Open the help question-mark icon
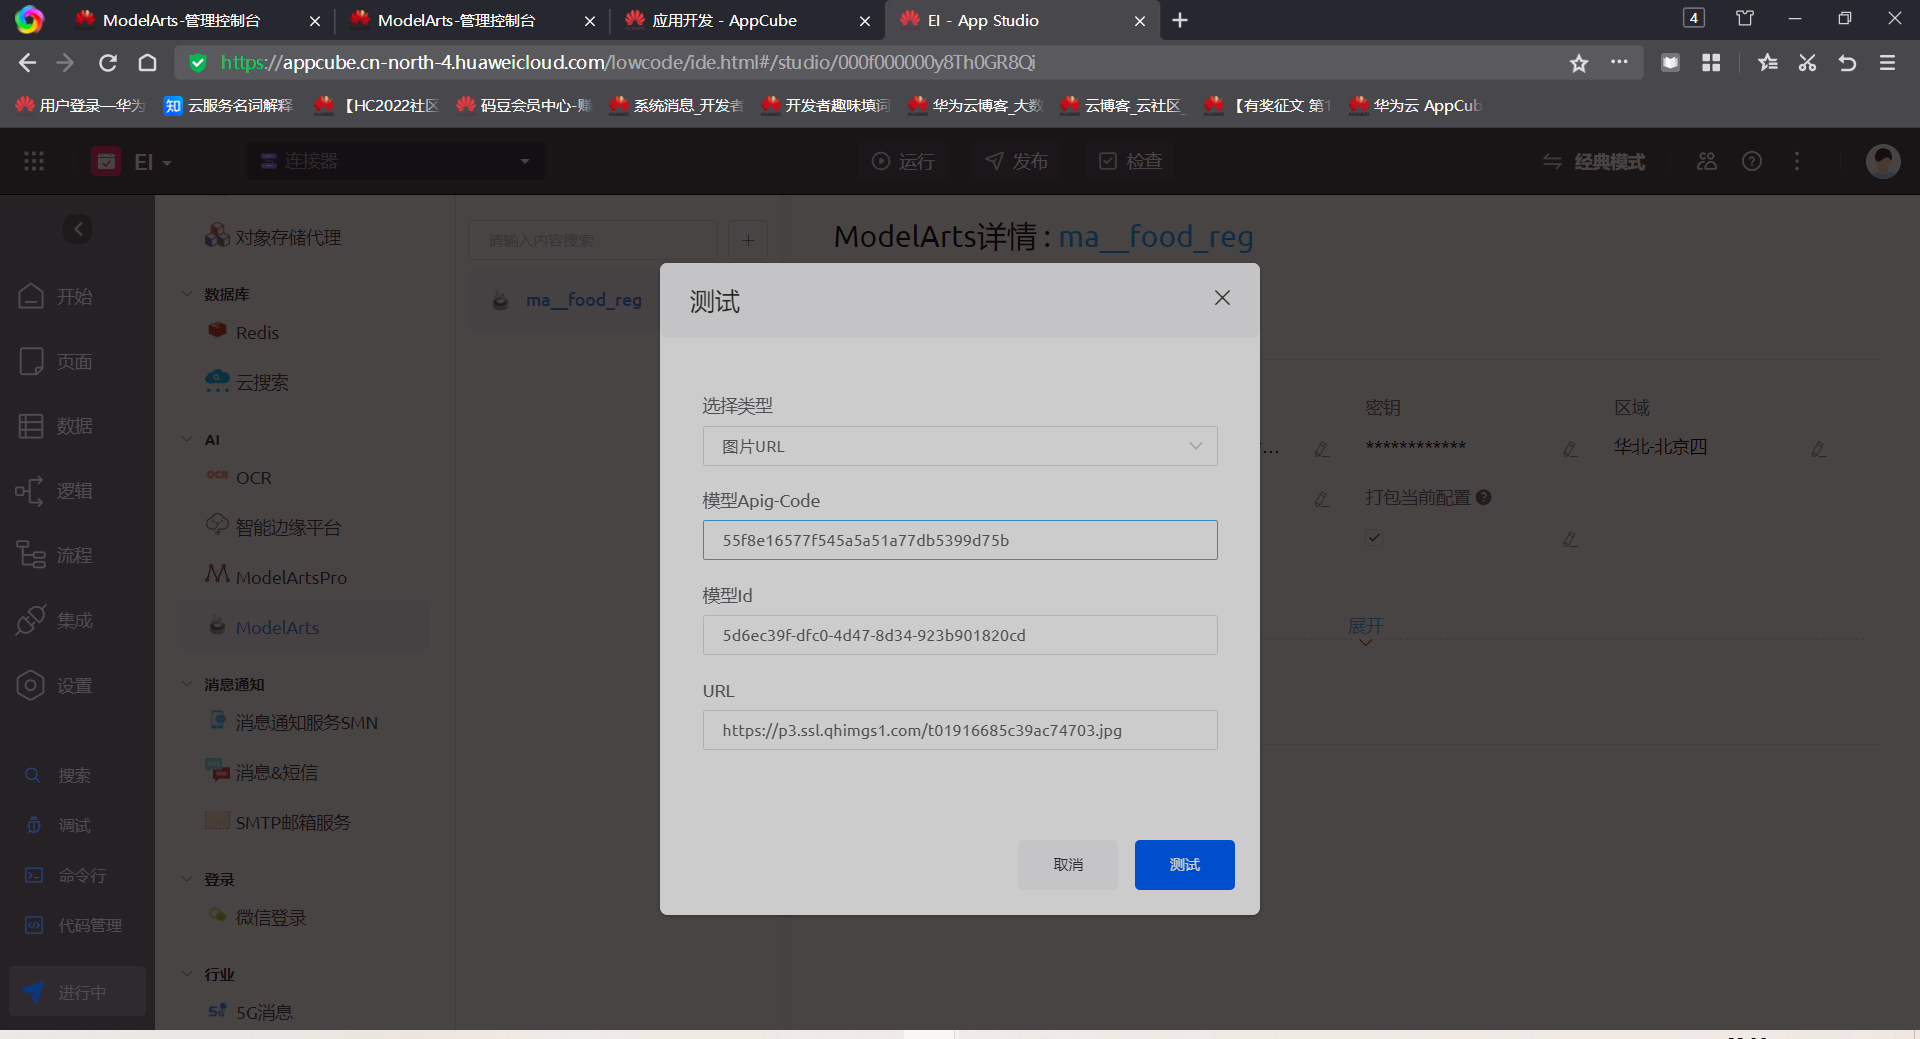1920x1039 pixels. (1752, 161)
